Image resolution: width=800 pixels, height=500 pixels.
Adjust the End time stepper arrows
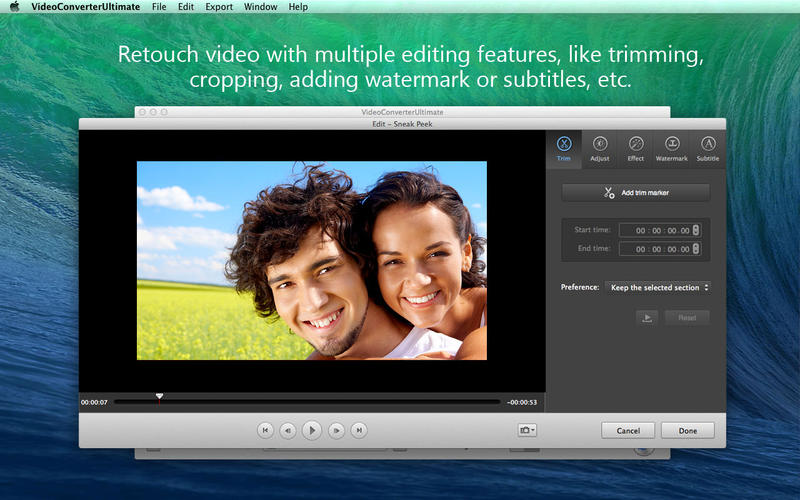[x=696, y=249]
